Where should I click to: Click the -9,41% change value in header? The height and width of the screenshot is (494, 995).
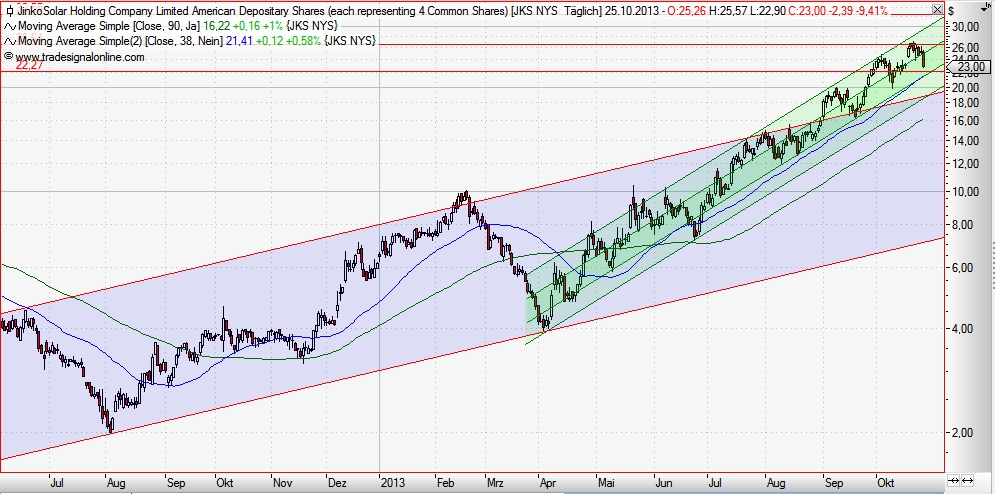[871, 10]
